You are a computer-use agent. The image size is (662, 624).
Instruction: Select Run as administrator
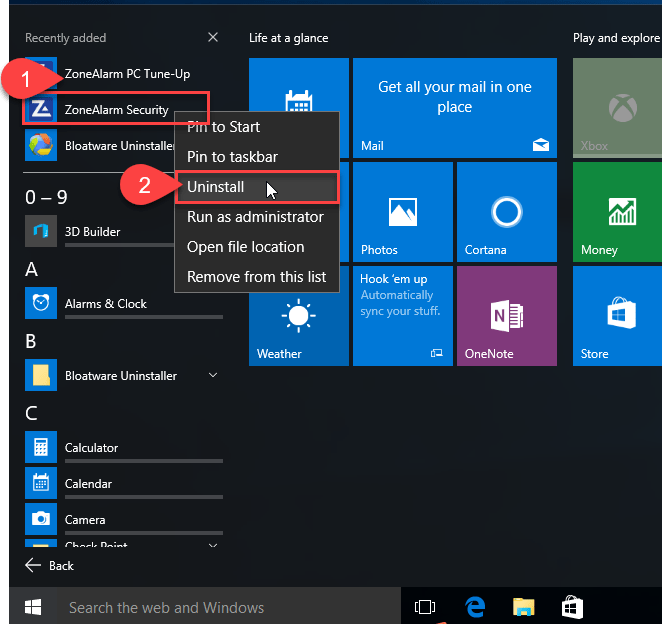click(x=257, y=217)
